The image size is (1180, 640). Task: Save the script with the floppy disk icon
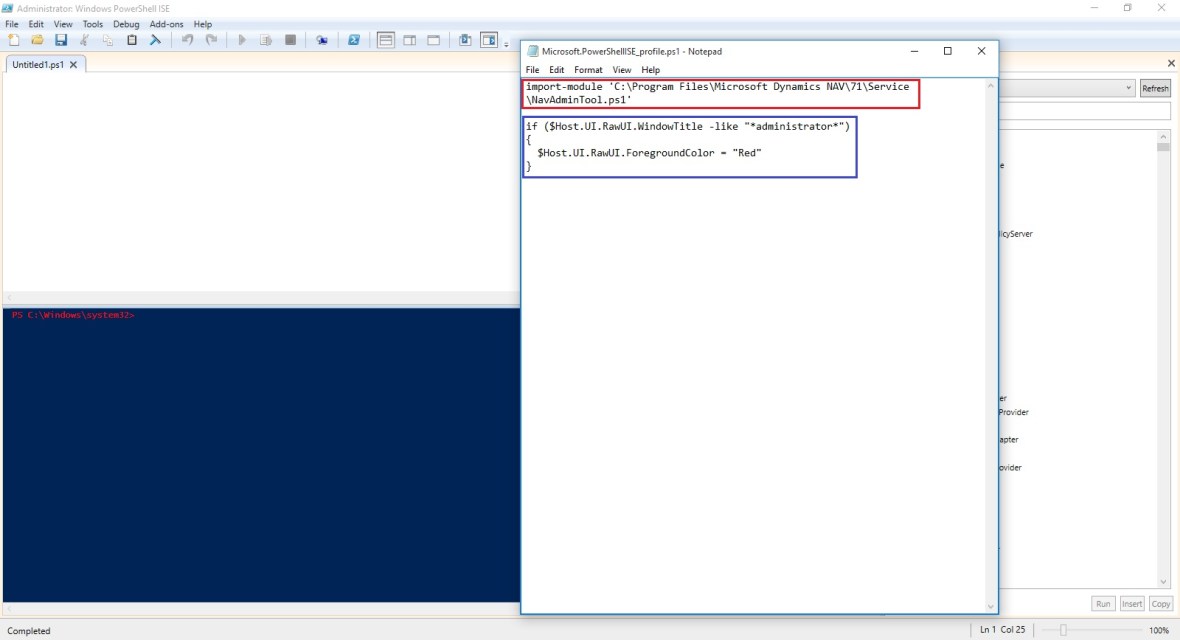coord(60,40)
